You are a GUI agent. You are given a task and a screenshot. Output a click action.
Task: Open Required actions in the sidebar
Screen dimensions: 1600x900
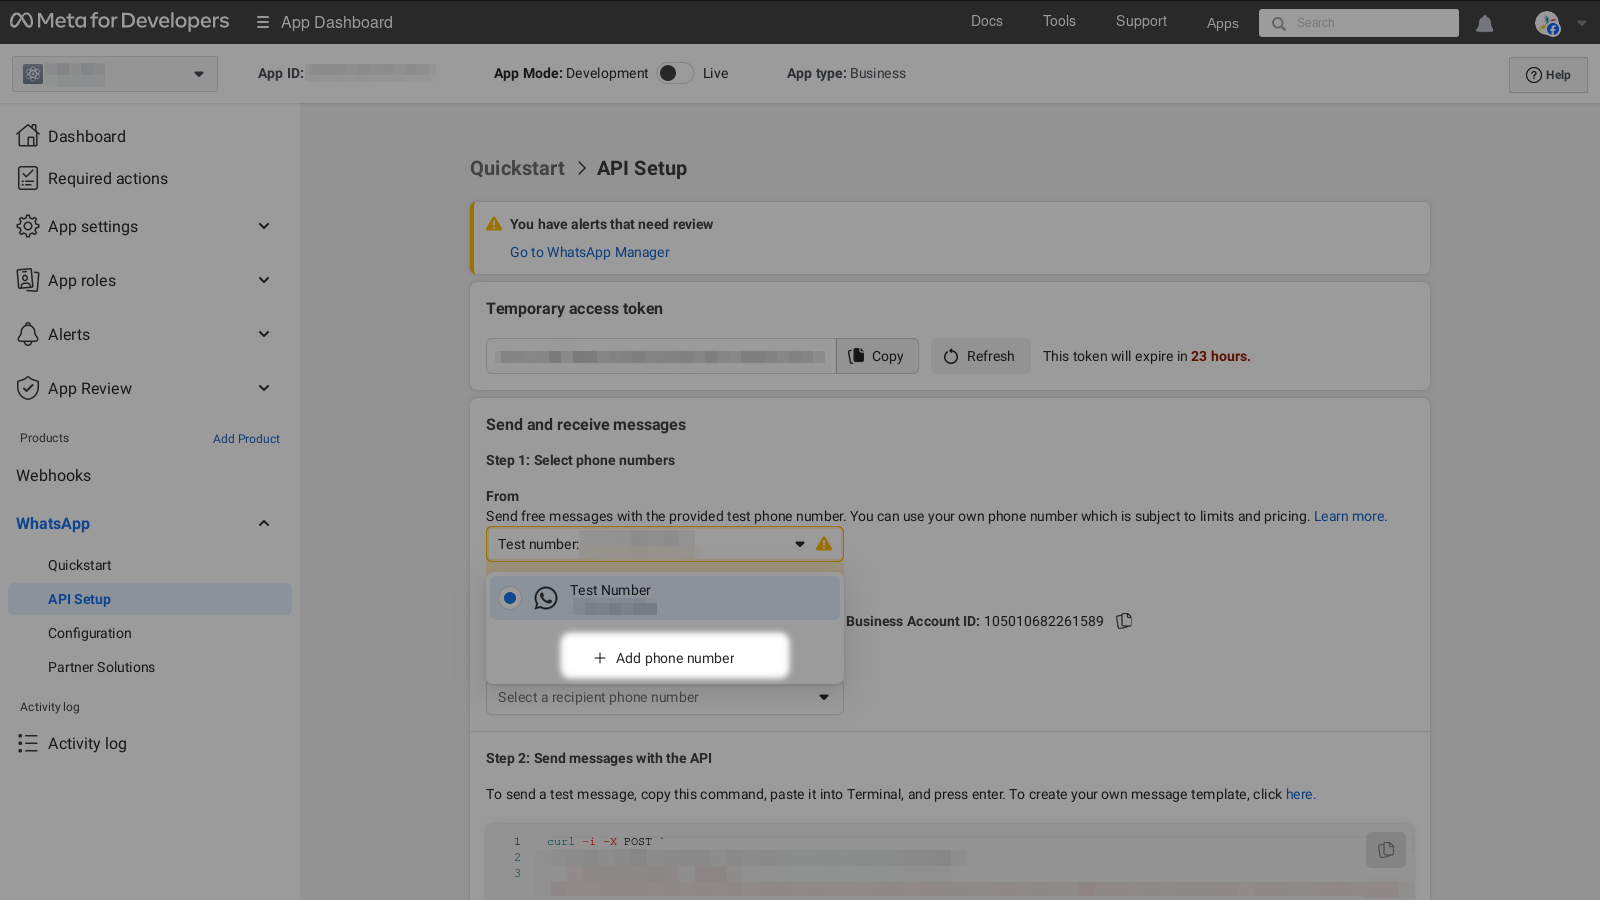tap(108, 178)
